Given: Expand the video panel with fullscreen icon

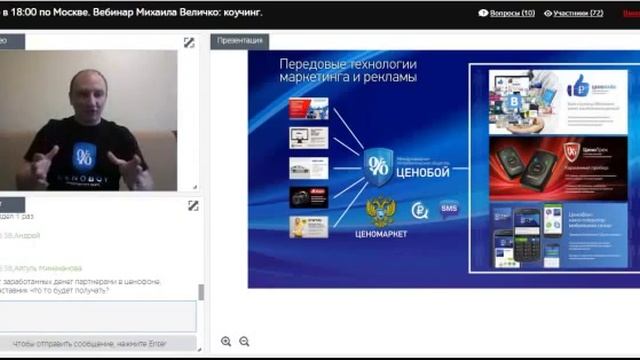Looking at the screenshot, I should coord(189,42).
